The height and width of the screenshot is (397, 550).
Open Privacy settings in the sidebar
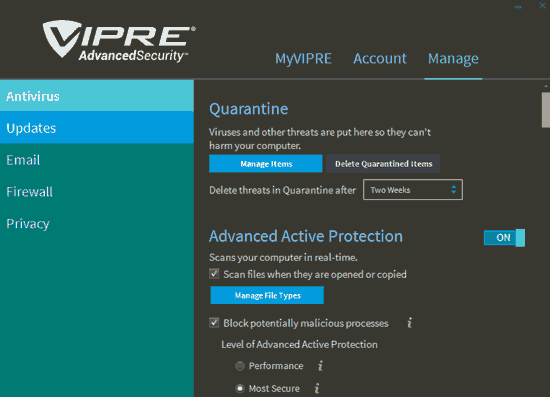click(x=97, y=223)
